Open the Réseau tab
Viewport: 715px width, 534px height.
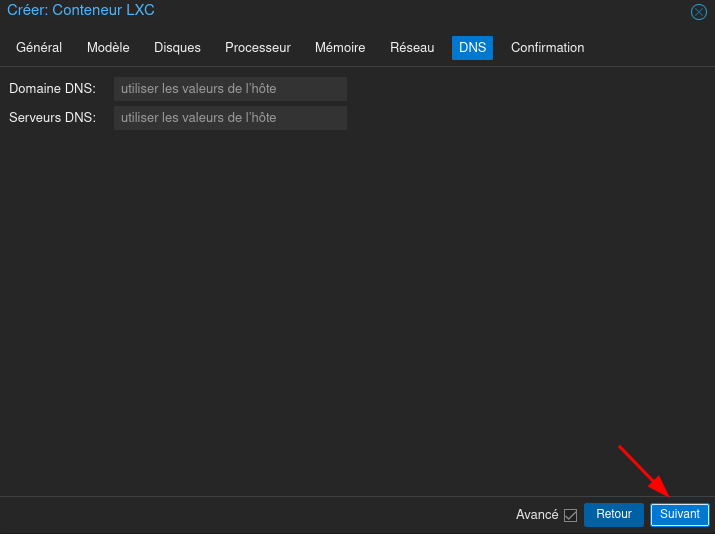pos(412,48)
